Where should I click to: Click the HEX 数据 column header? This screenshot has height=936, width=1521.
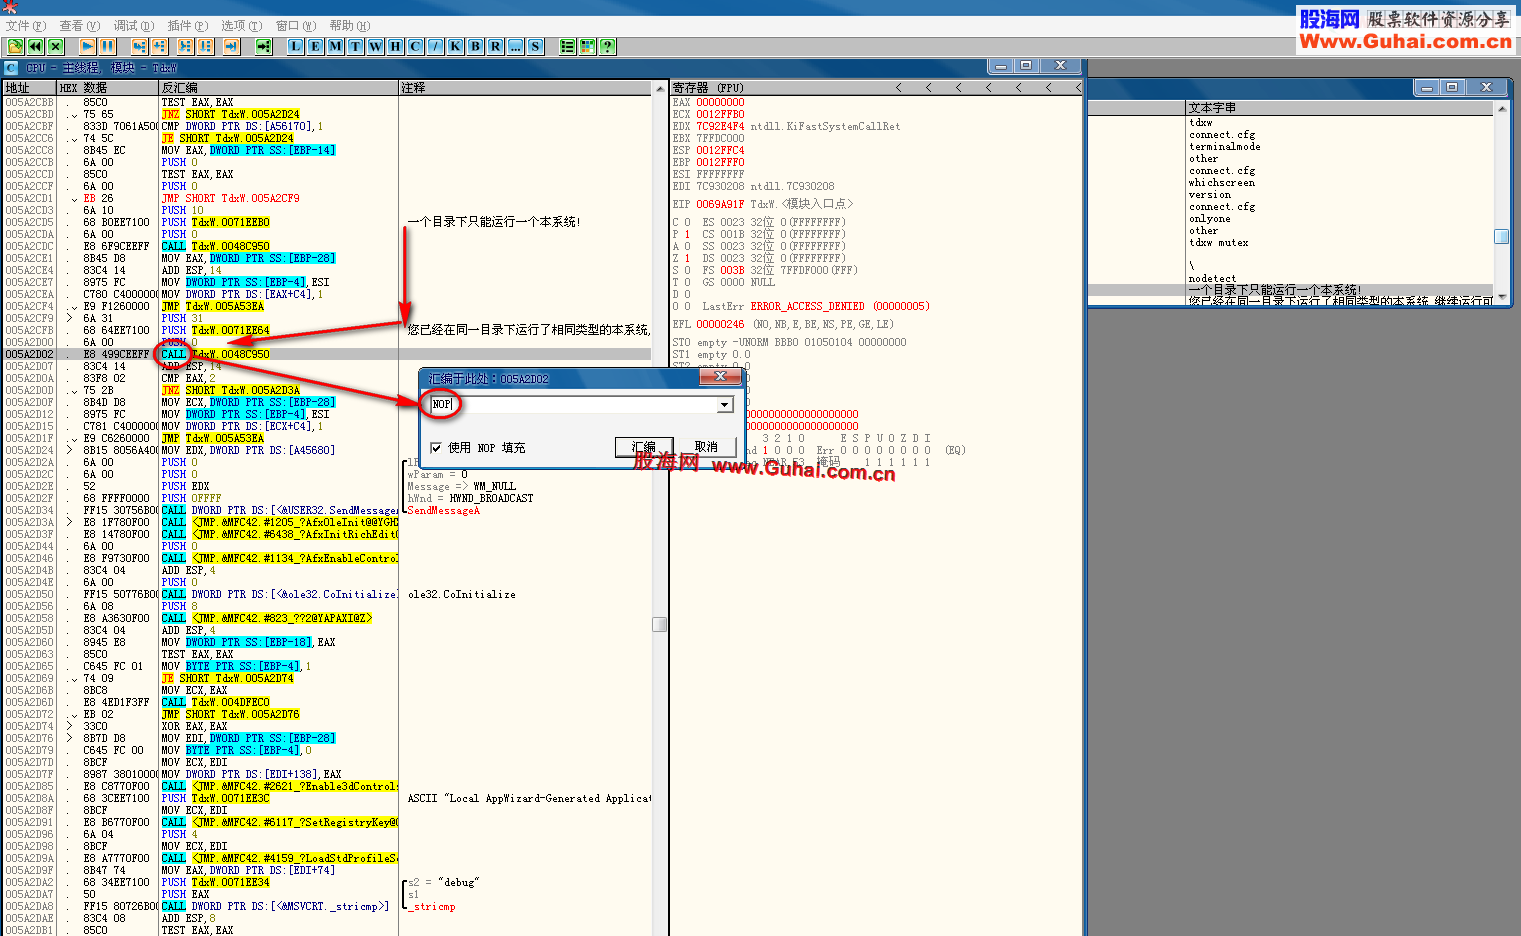[x=108, y=88]
